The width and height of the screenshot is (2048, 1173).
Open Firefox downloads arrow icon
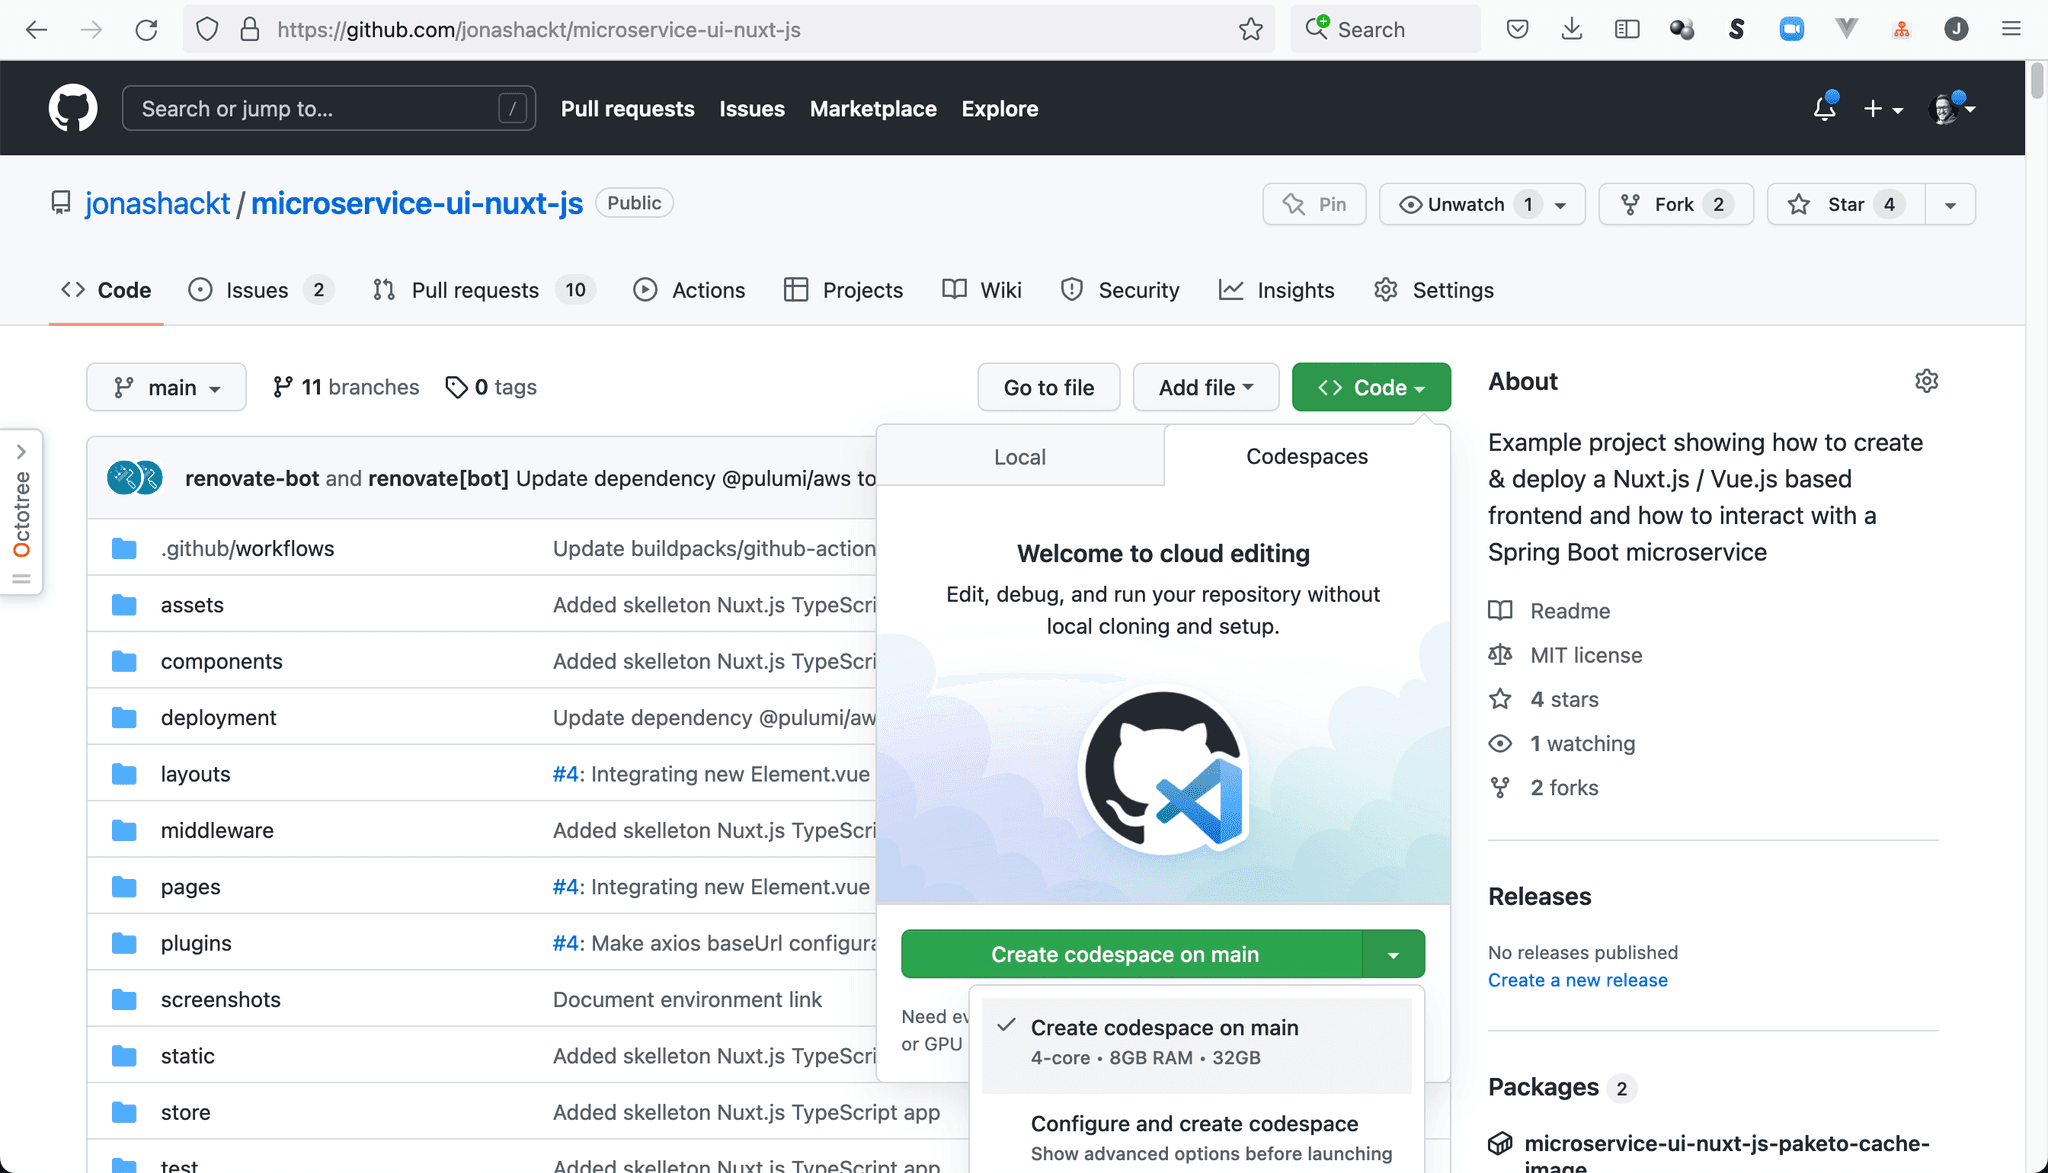[x=1572, y=30]
